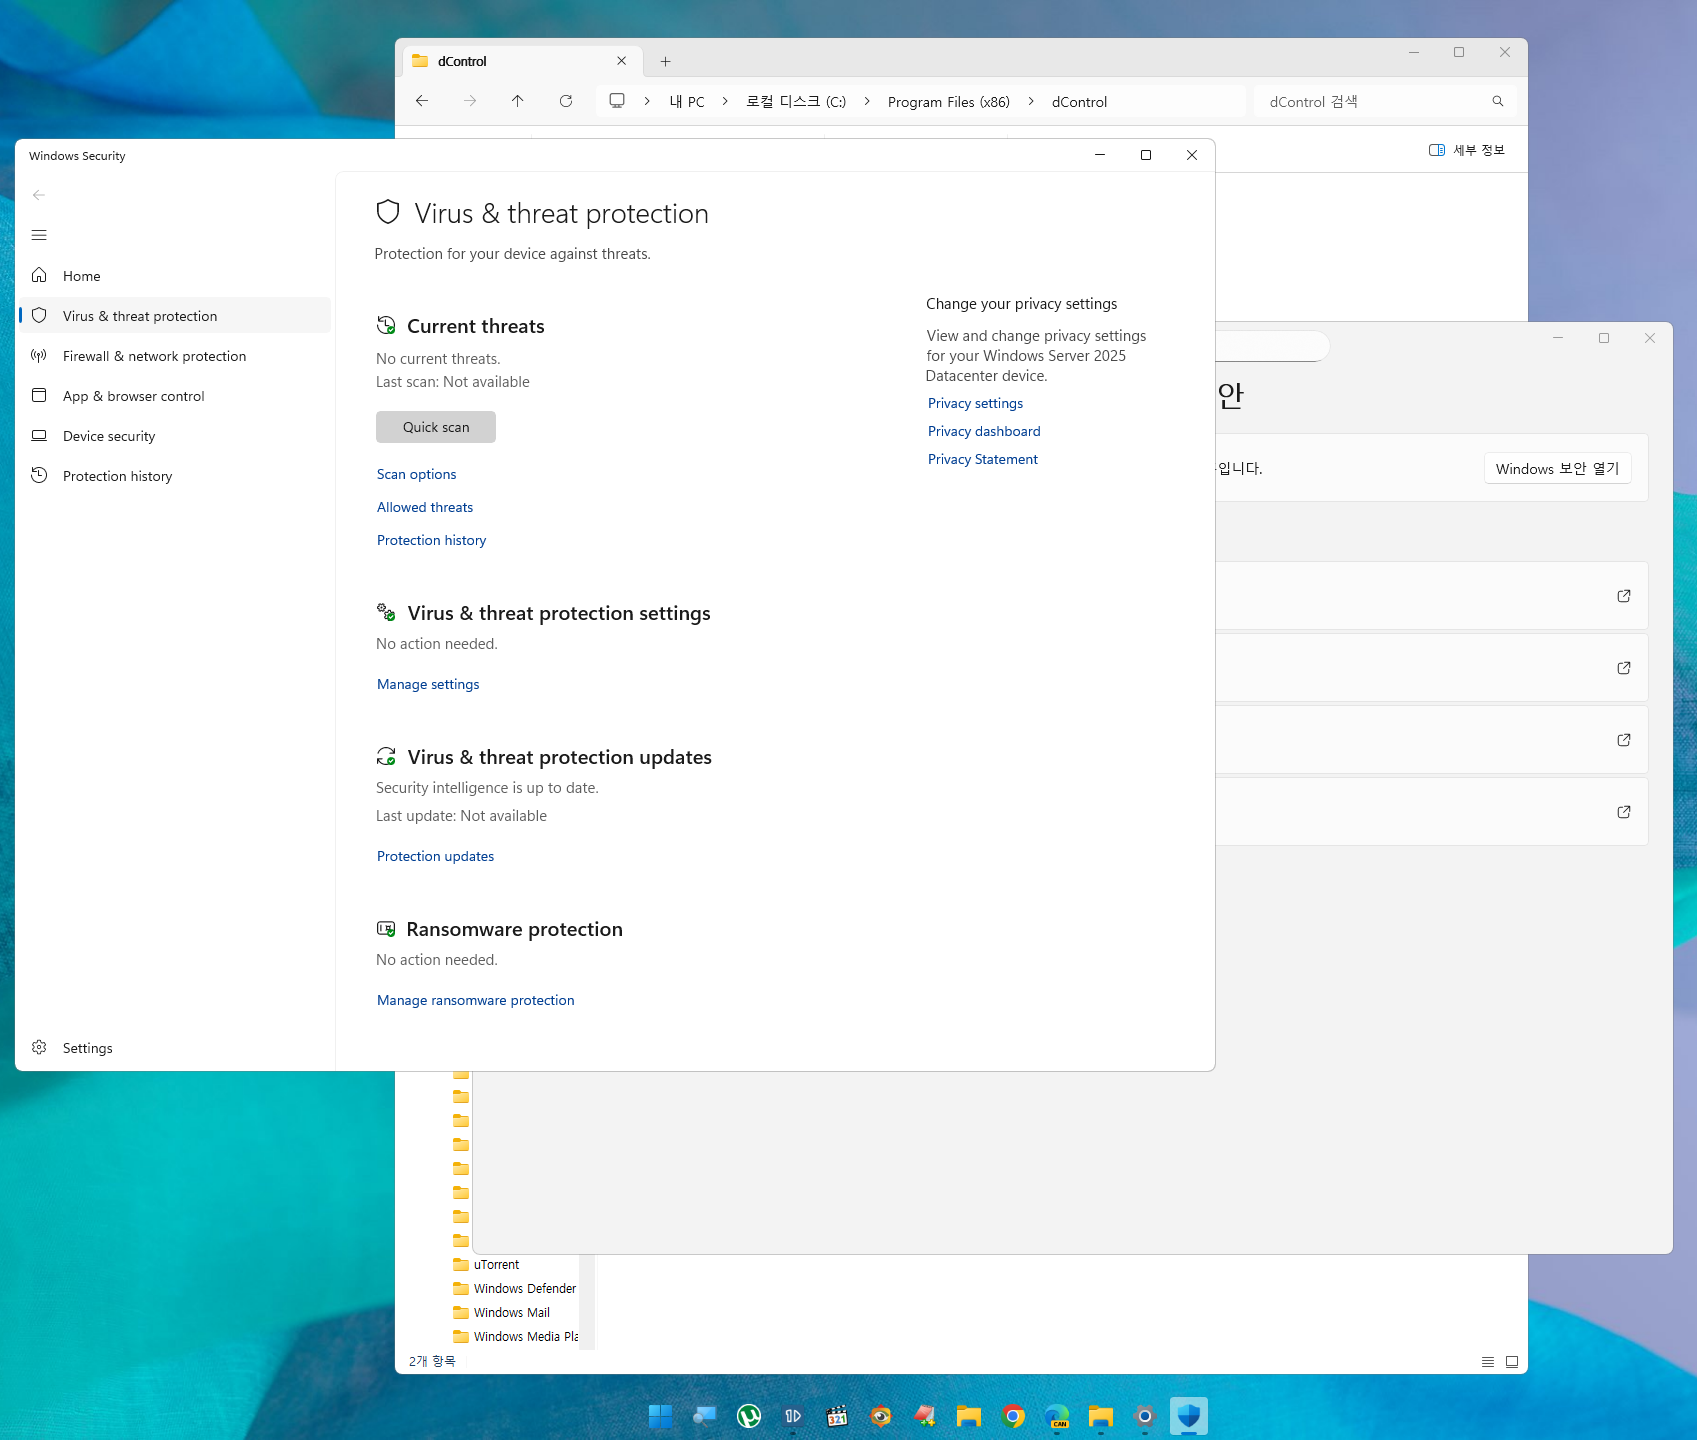
Task: Select uTorrent folder in navigation tree
Action: 497,1264
